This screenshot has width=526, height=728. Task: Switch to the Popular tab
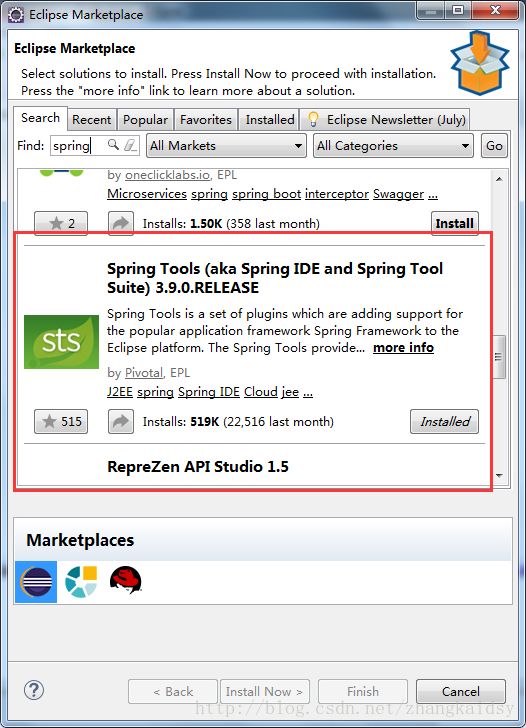(x=145, y=120)
